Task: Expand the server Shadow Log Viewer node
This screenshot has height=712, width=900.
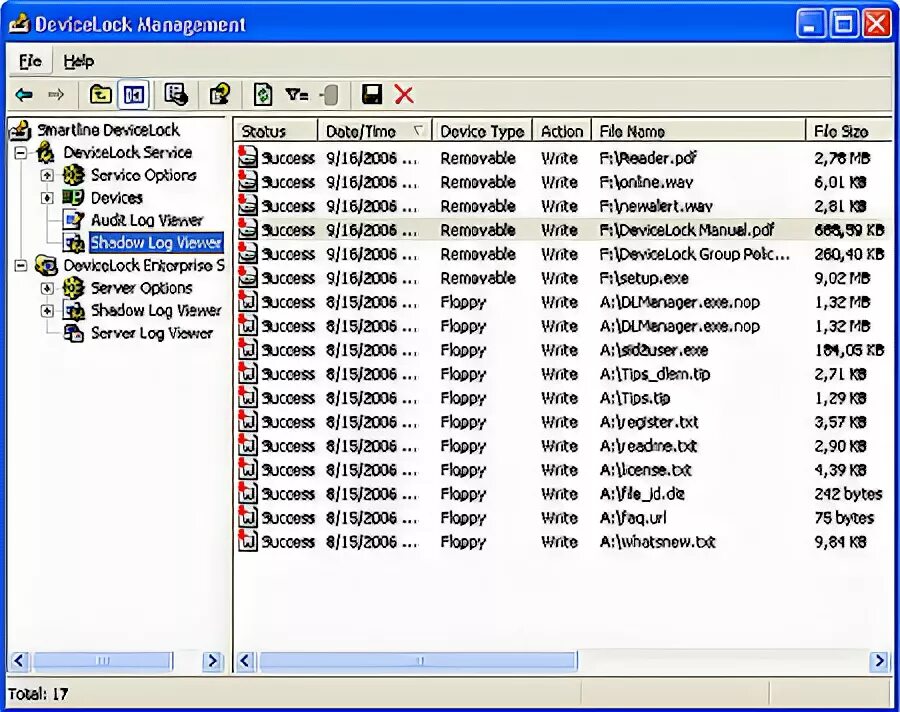Action: coord(48,311)
